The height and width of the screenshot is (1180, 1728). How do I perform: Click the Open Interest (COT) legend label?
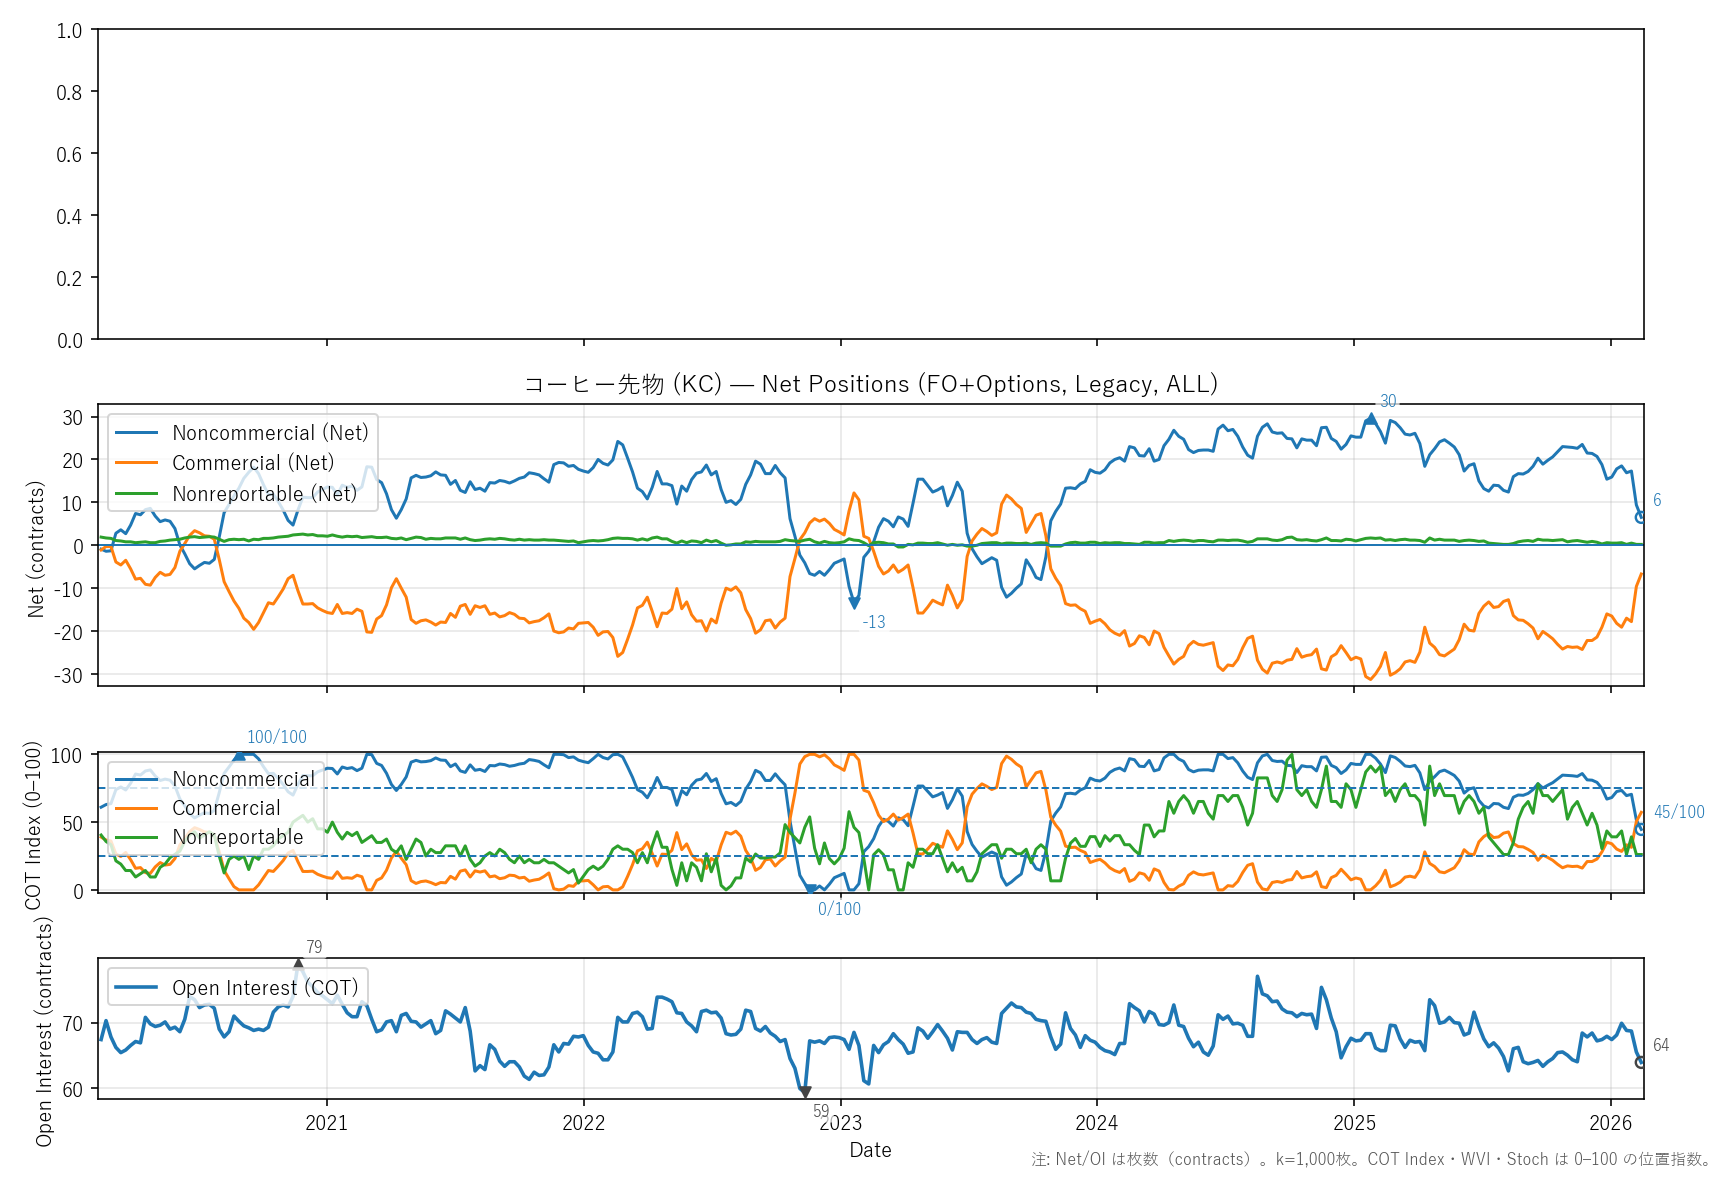pos(265,988)
